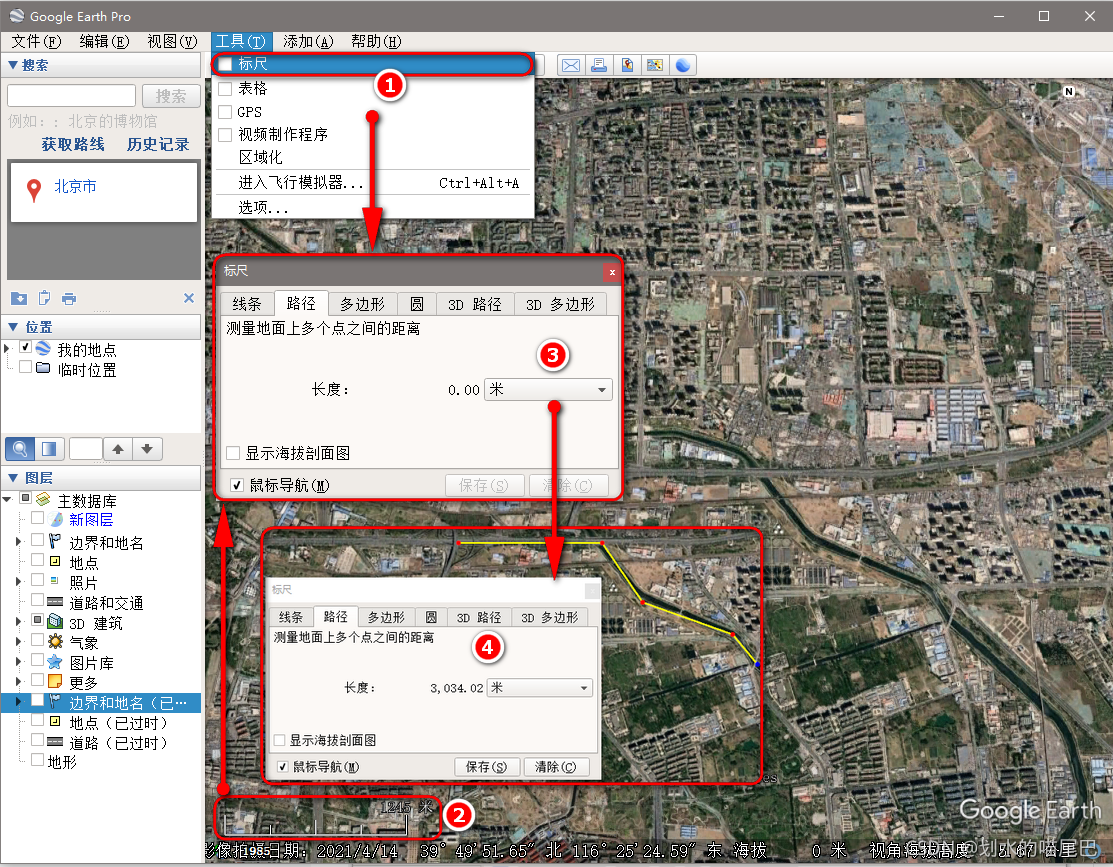Select 标尺 in the 工具 menu
Image resolution: width=1113 pixels, height=867 pixels.
coord(373,64)
